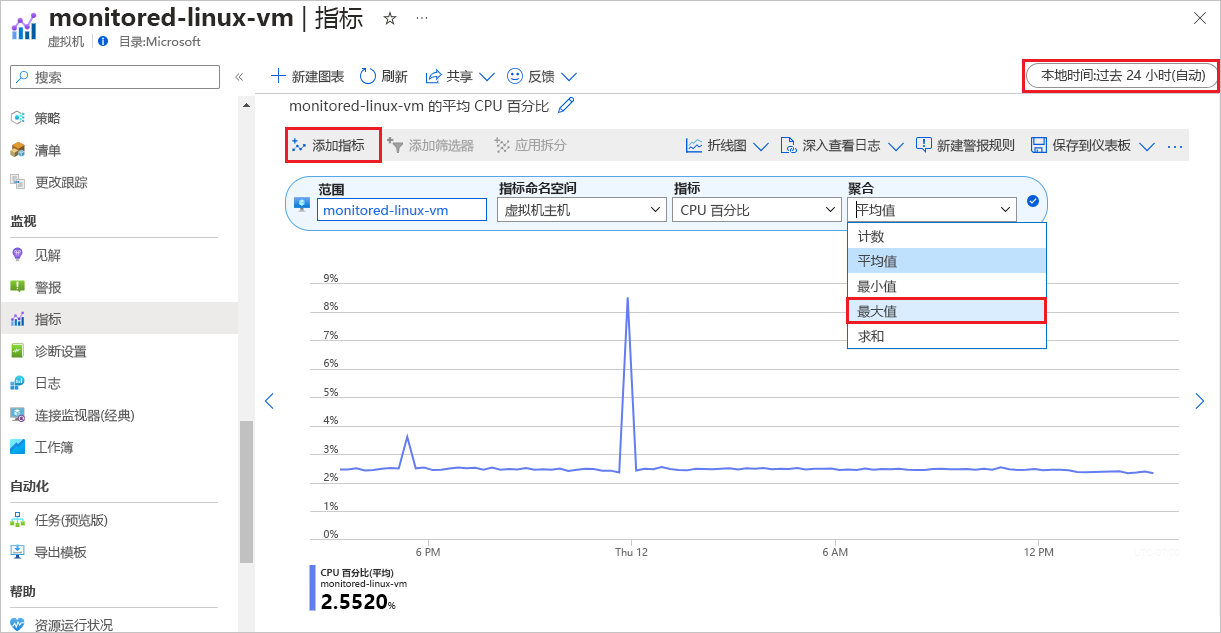Open 清单 in the sidebar
The image size is (1221, 633).
coord(119,150)
